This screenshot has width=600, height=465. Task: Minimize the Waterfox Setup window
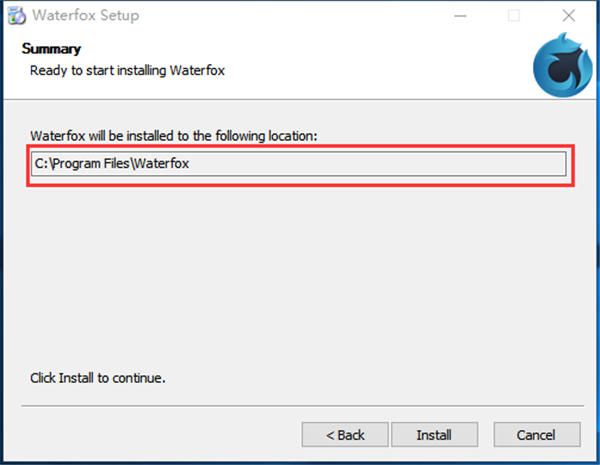click(x=459, y=15)
